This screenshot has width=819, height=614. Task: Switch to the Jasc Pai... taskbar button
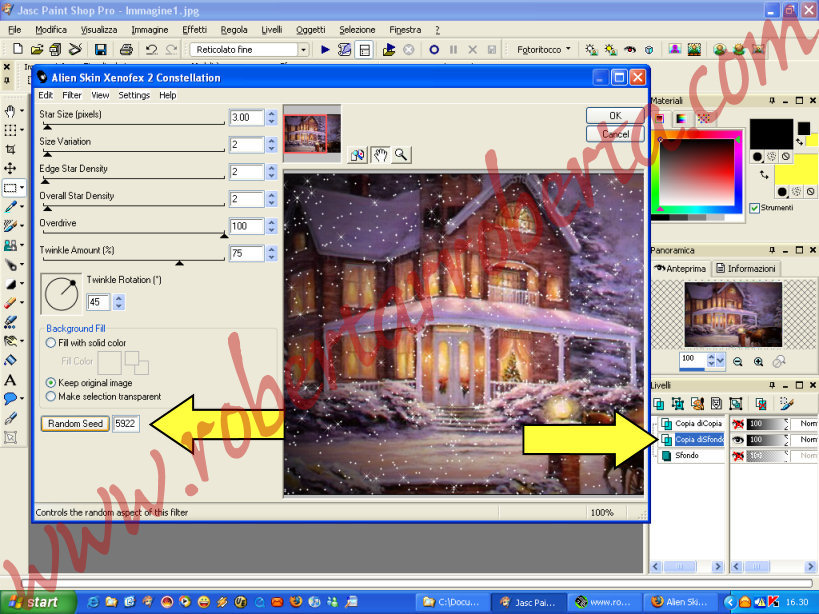tap(529, 602)
